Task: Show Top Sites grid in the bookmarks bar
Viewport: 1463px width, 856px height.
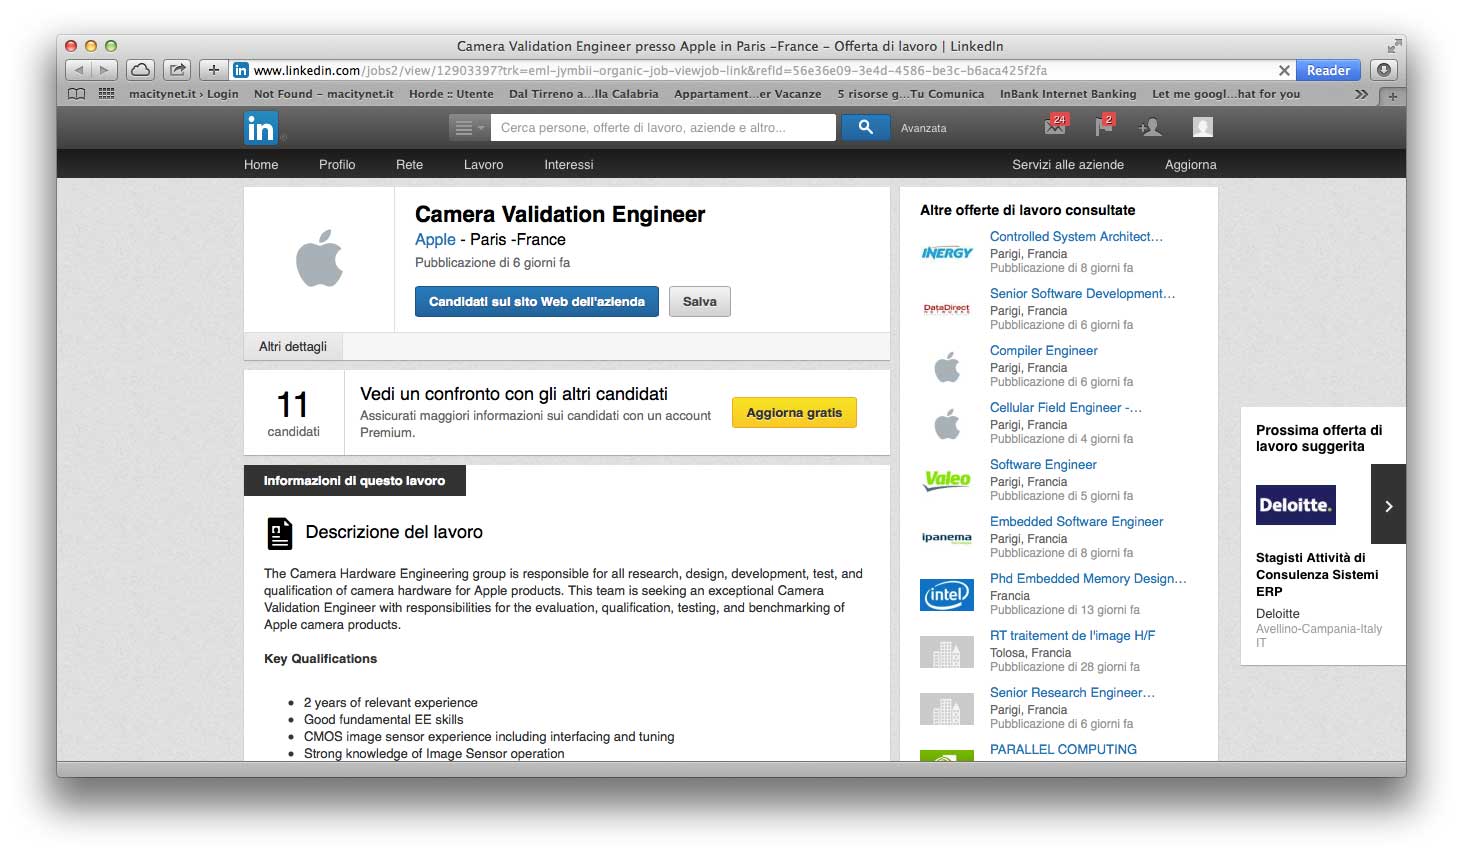Action: point(106,94)
